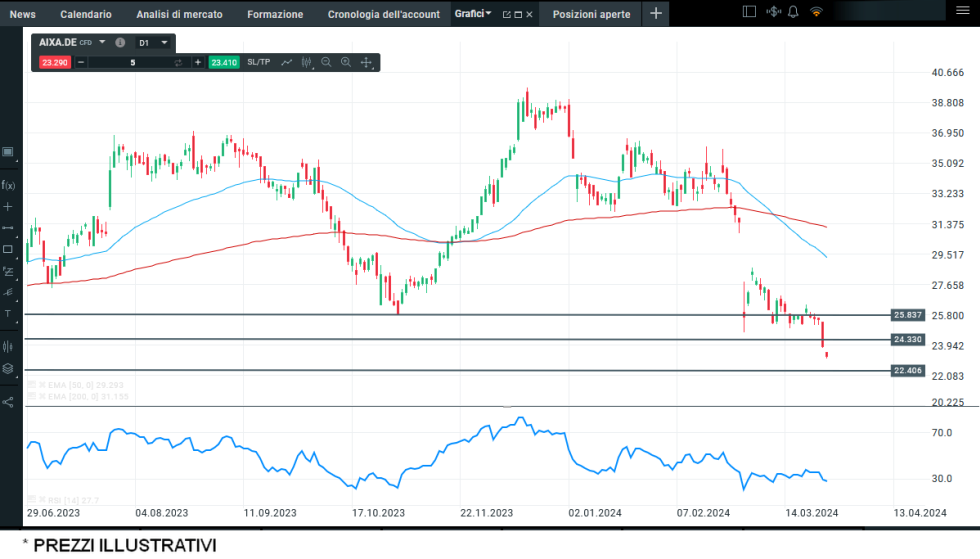
Task: Zoom in the chart
Action: [346, 63]
